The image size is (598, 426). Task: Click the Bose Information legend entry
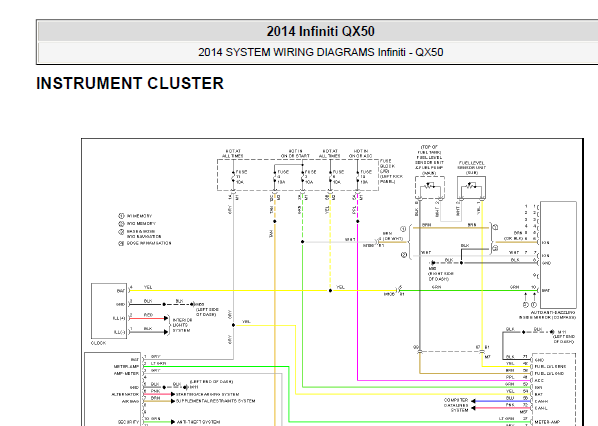point(145,243)
